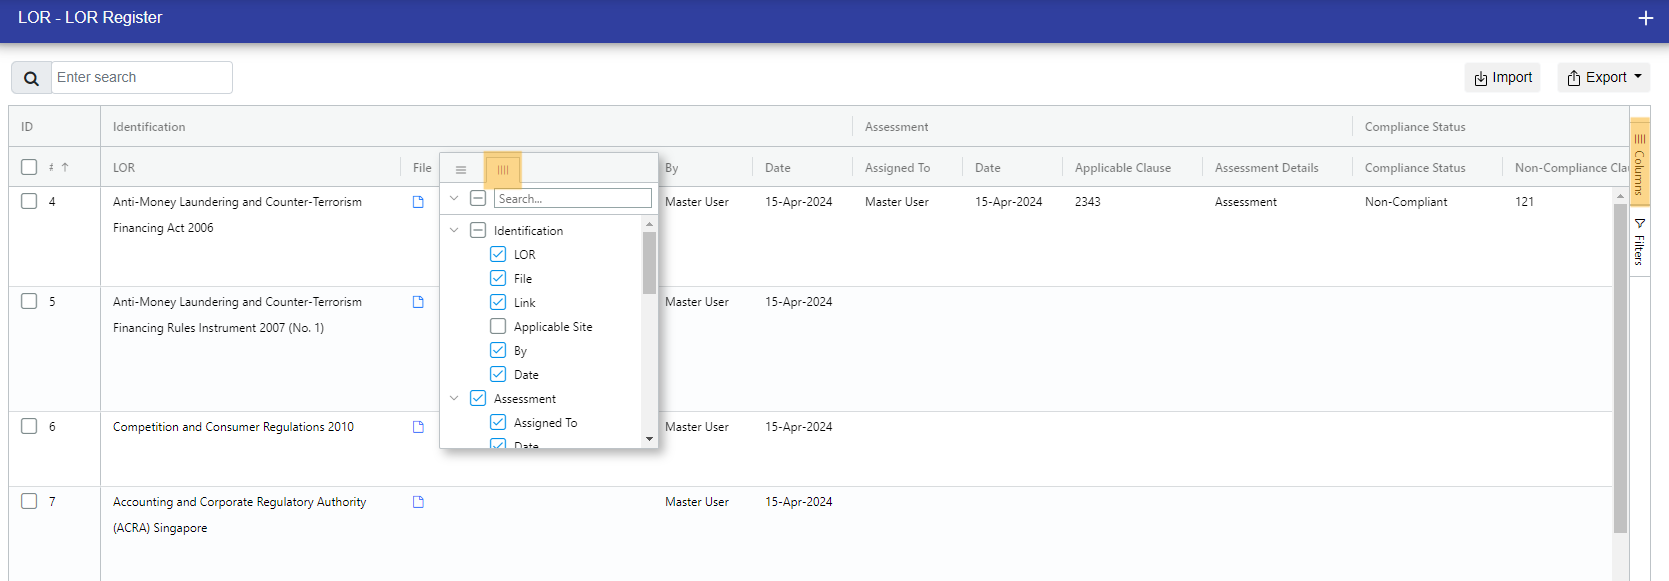Collapse the Identification column group
The width and height of the screenshot is (1669, 581).
[454, 230]
